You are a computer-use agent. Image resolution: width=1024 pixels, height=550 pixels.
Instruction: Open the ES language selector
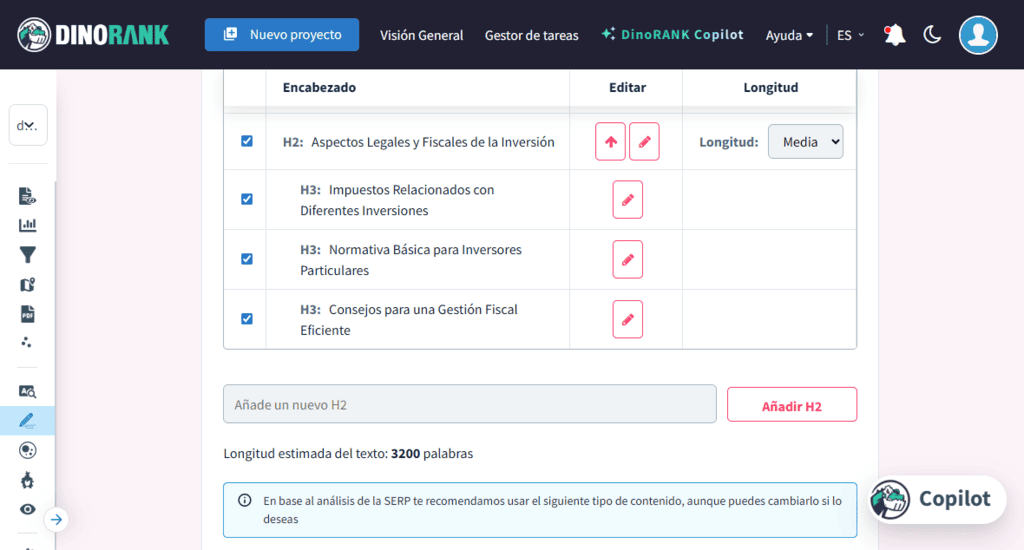[850, 35]
